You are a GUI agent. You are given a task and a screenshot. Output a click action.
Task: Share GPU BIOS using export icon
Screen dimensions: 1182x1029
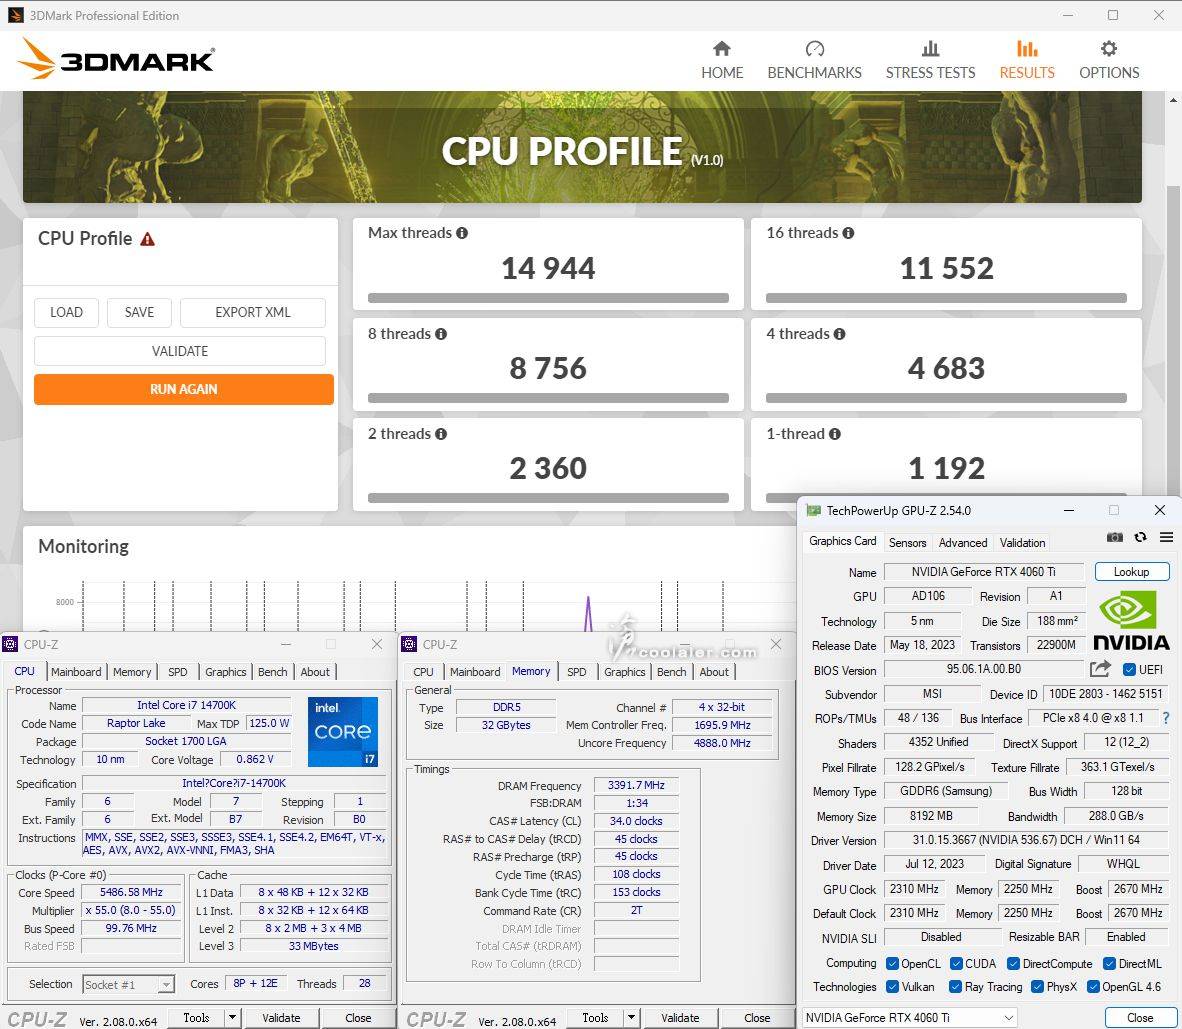[1100, 669]
